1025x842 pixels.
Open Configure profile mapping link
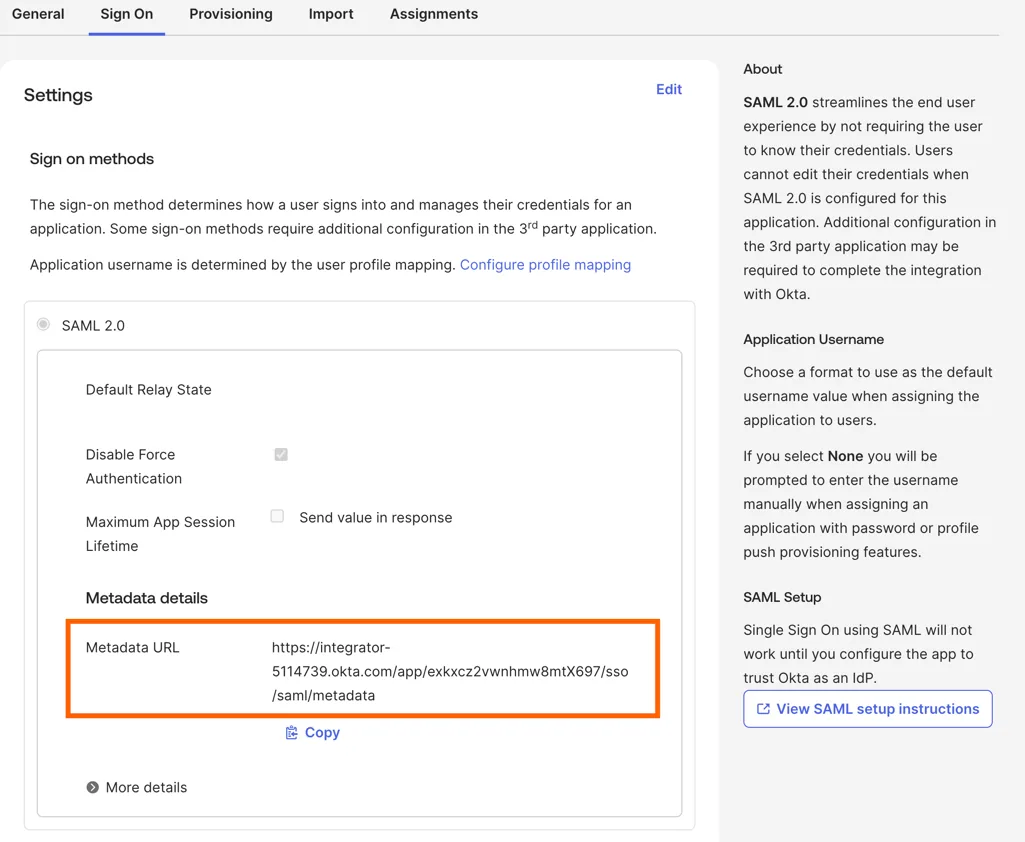pos(545,265)
